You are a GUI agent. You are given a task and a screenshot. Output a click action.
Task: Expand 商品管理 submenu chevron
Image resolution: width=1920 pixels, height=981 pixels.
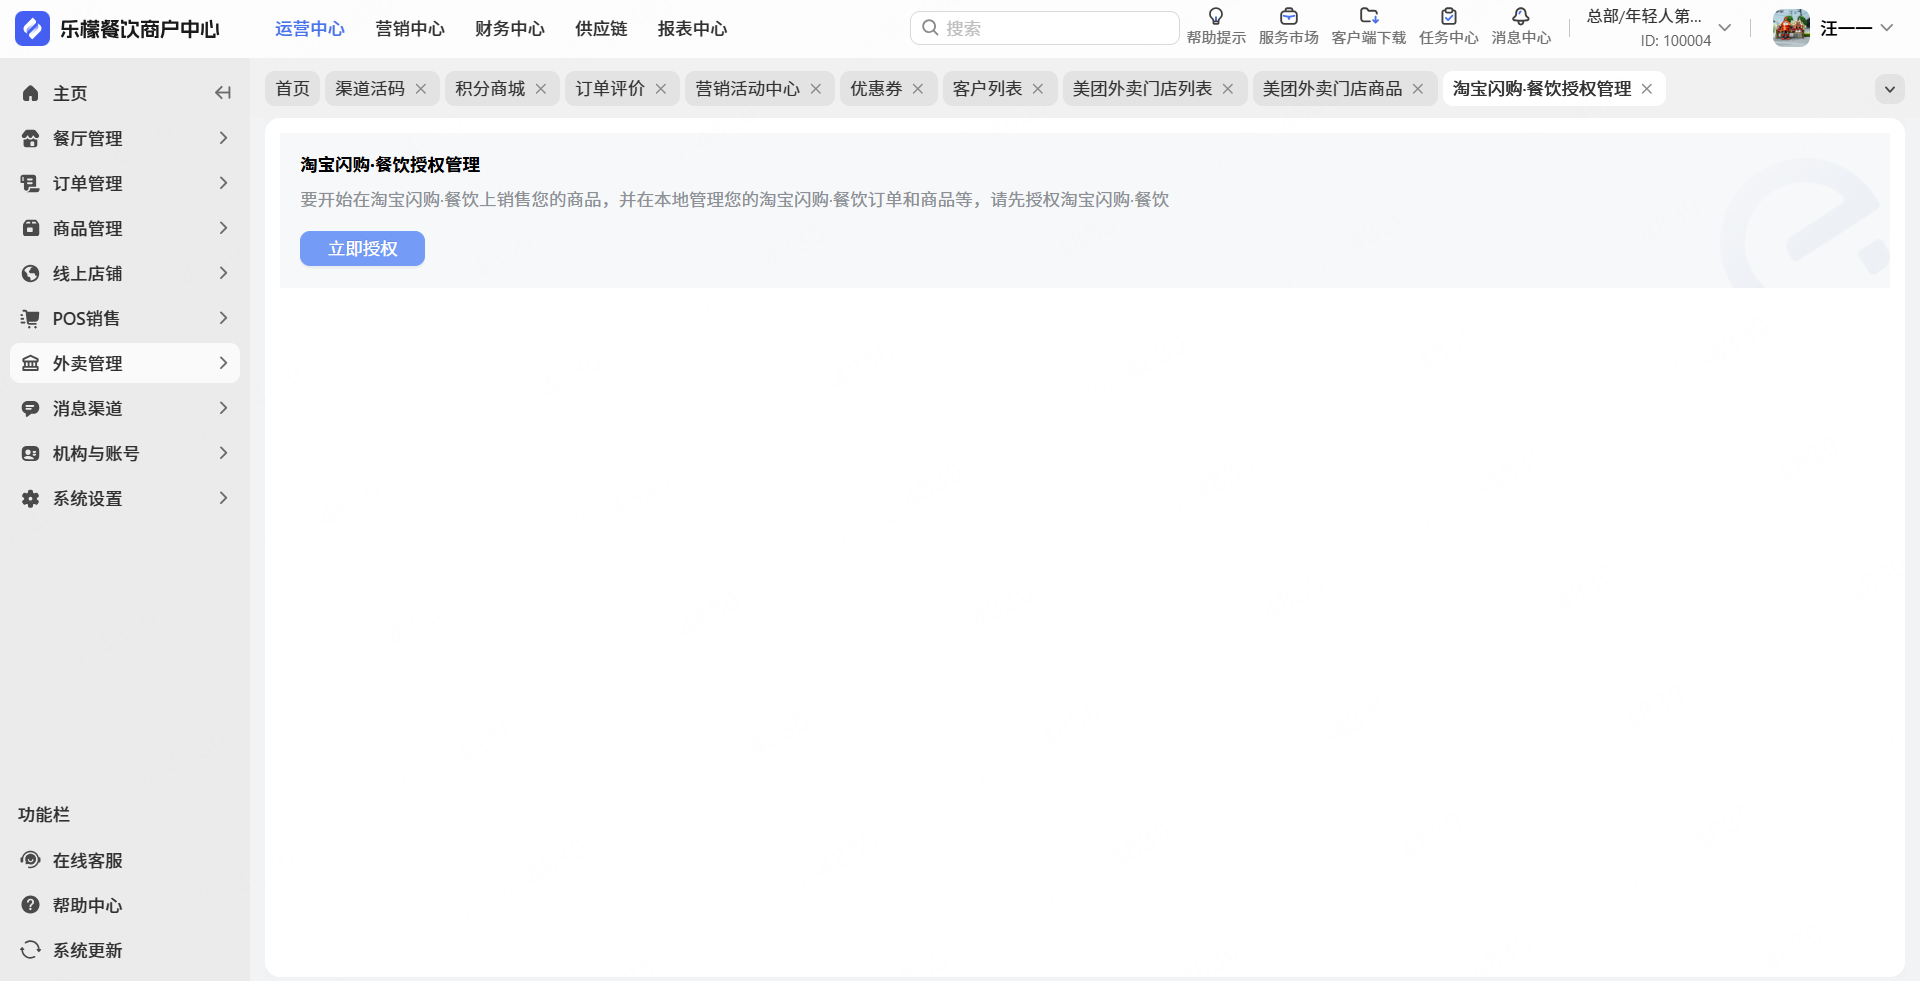pyautogui.click(x=223, y=228)
